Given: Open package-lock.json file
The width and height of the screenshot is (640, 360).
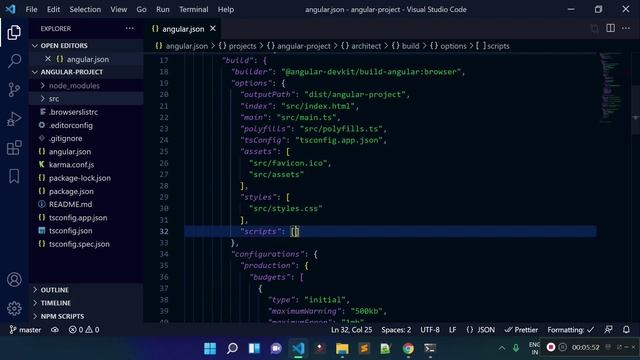Looking at the screenshot, I should [x=86, y=178].
